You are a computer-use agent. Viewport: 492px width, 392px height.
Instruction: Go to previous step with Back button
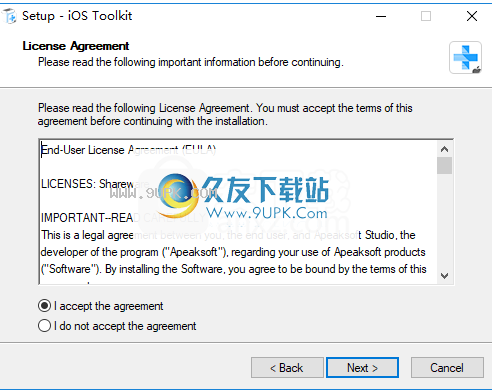tap(287, 368)
